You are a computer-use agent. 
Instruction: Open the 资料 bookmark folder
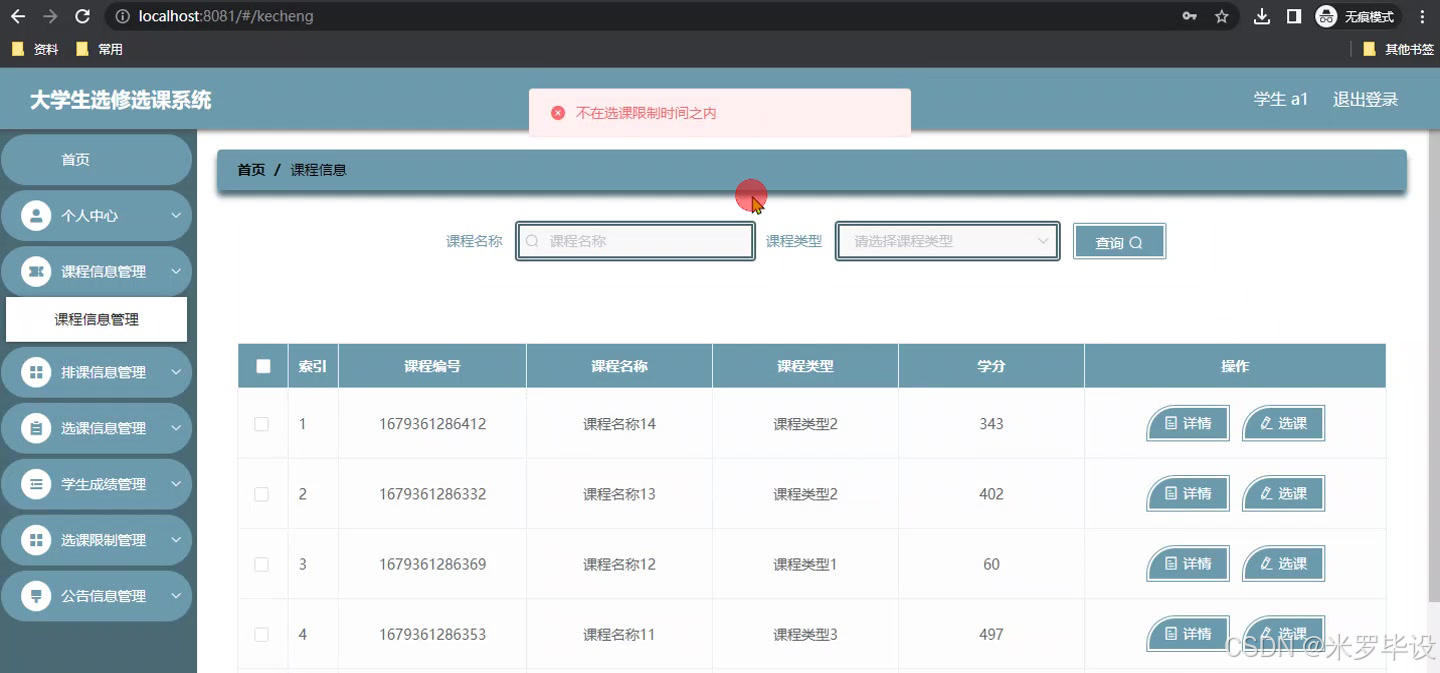point(36,49)
